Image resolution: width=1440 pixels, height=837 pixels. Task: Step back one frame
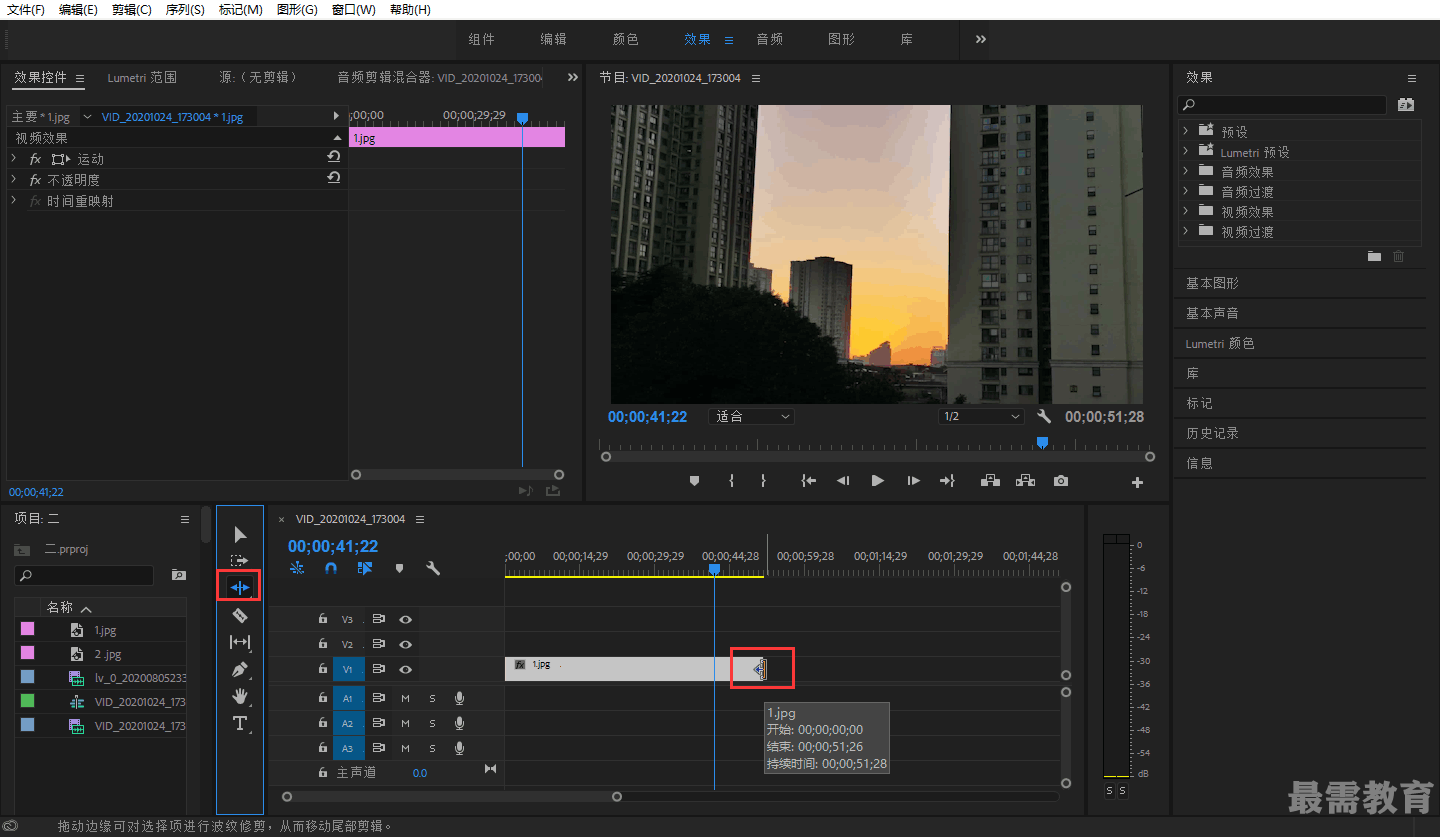843,481
